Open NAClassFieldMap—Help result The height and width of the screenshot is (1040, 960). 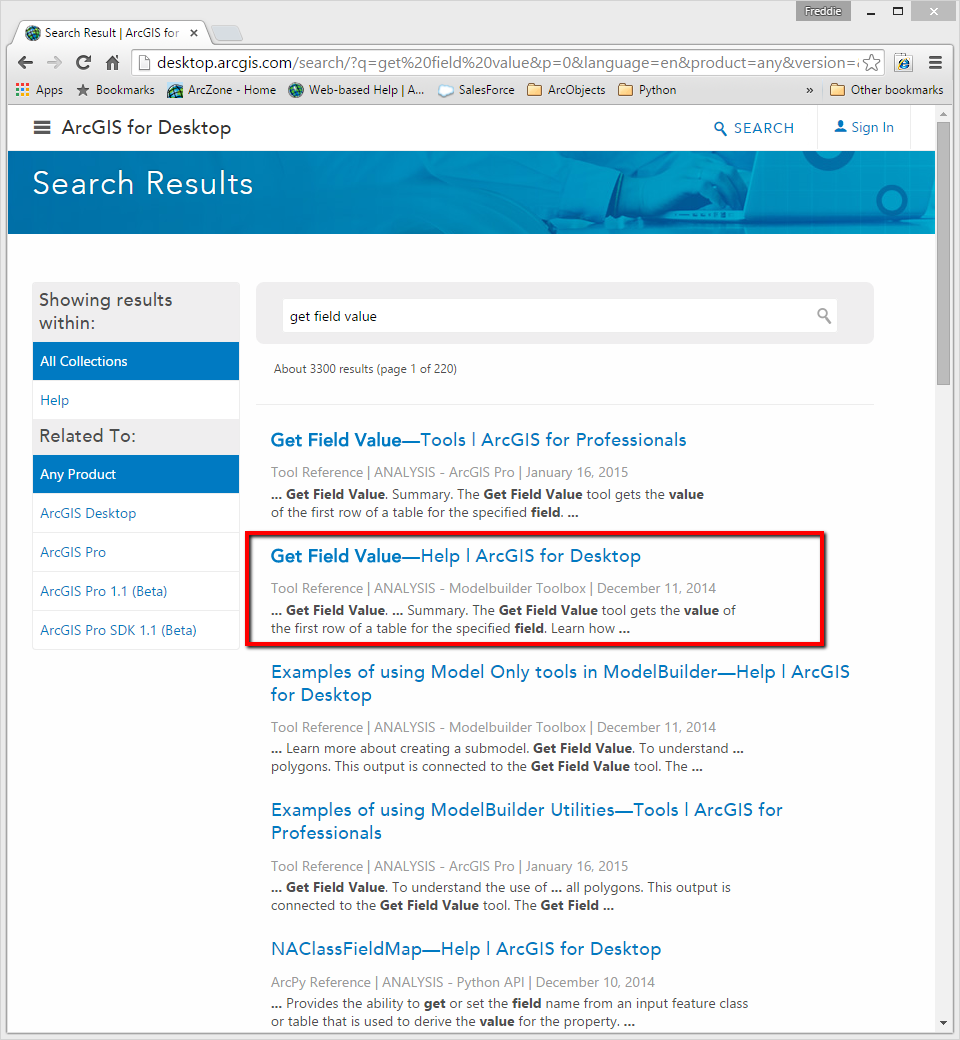click(466, 949)
